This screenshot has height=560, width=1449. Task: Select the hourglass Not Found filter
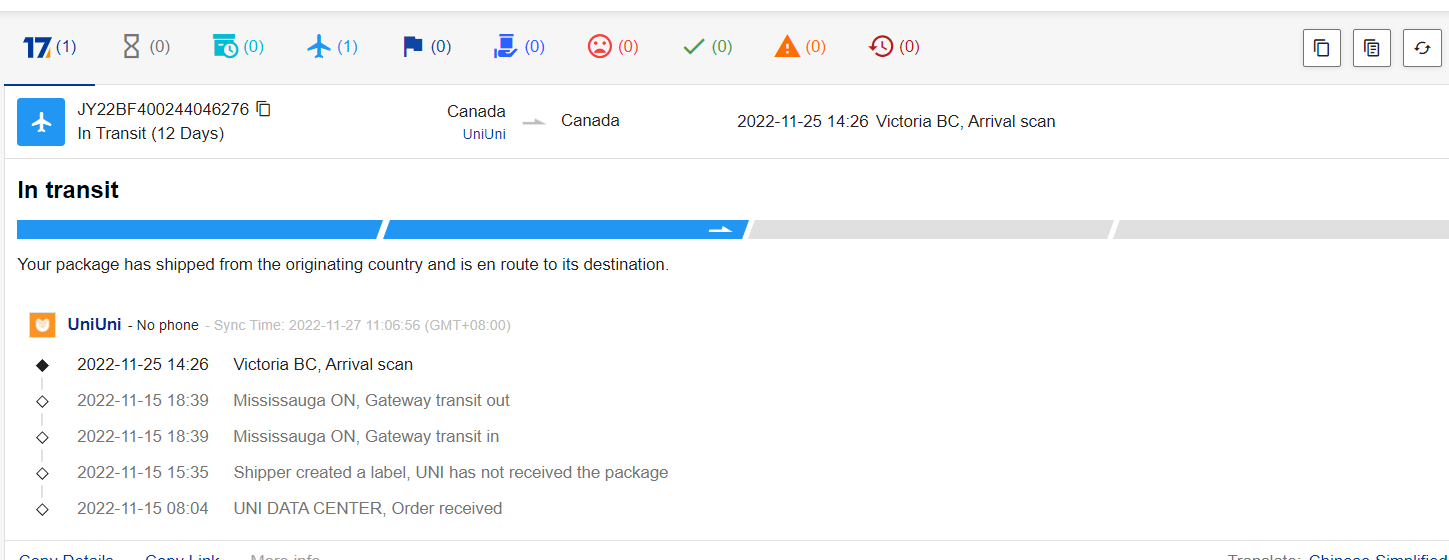[146, 47]
